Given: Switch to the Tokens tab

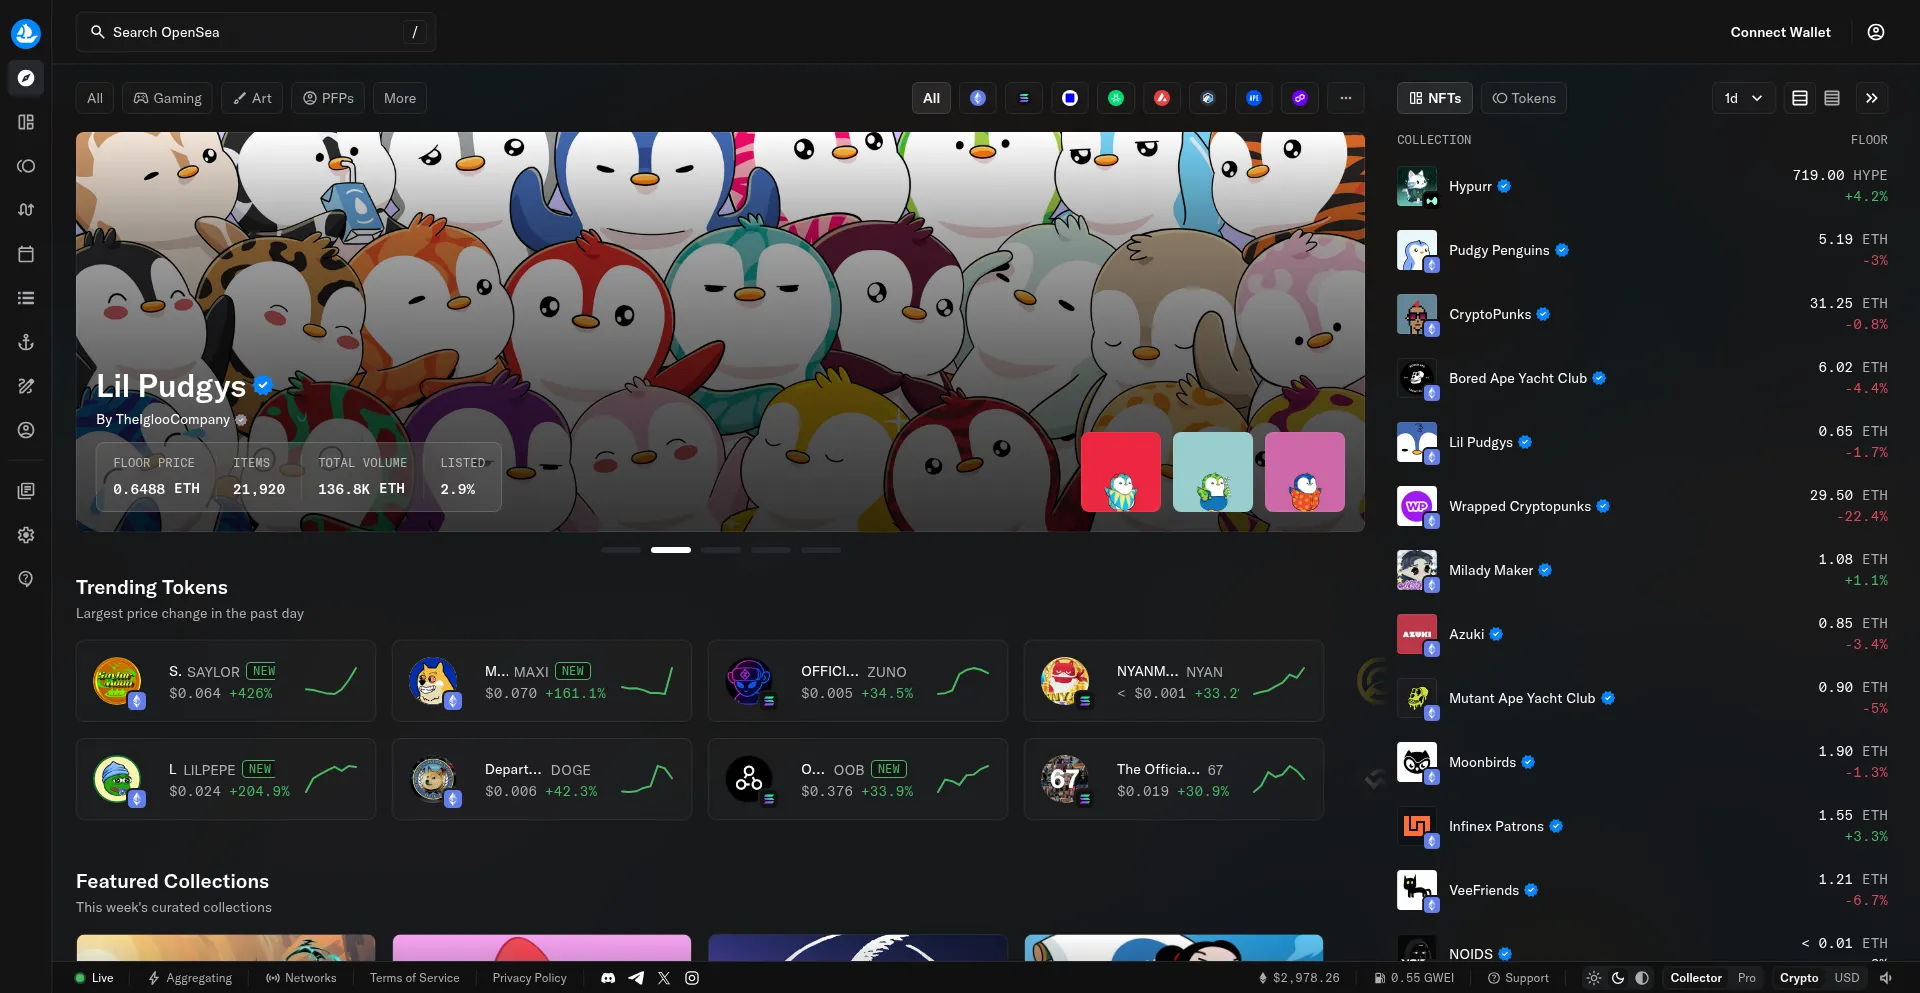Looking at the screenshot, I should click(1524, 98).
